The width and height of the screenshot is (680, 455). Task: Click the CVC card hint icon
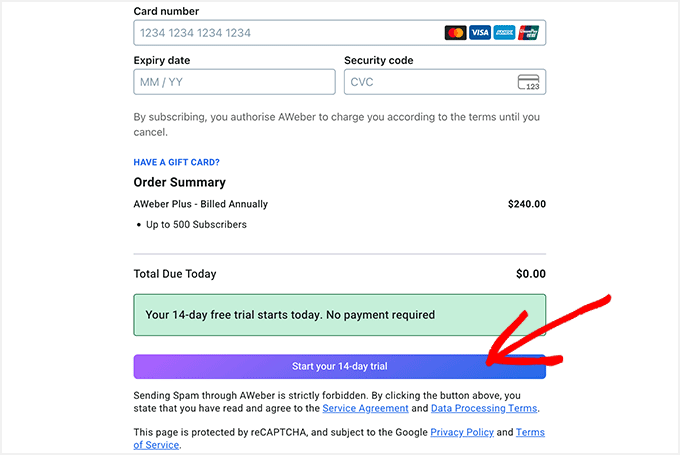pyautogui.click(x=529, y=82)
